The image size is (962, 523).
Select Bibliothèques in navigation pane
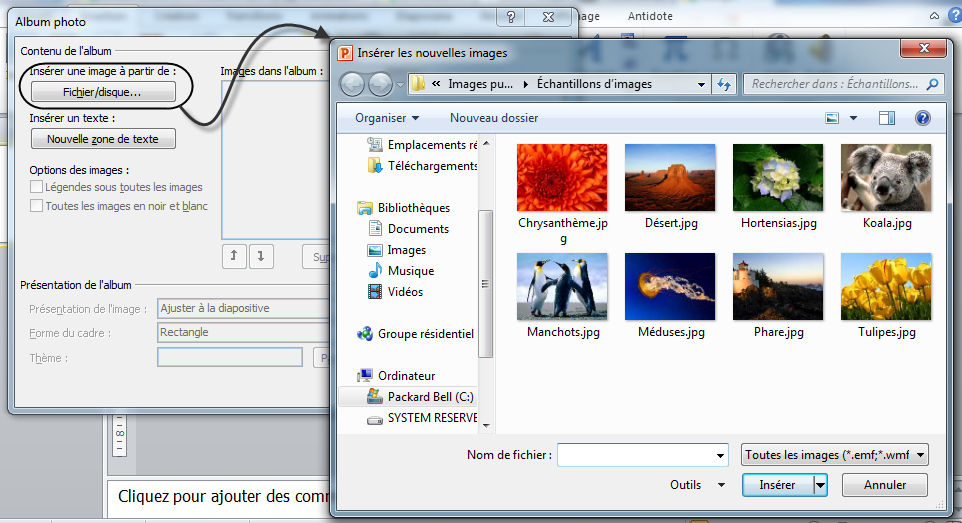click(x=404, y=207)
